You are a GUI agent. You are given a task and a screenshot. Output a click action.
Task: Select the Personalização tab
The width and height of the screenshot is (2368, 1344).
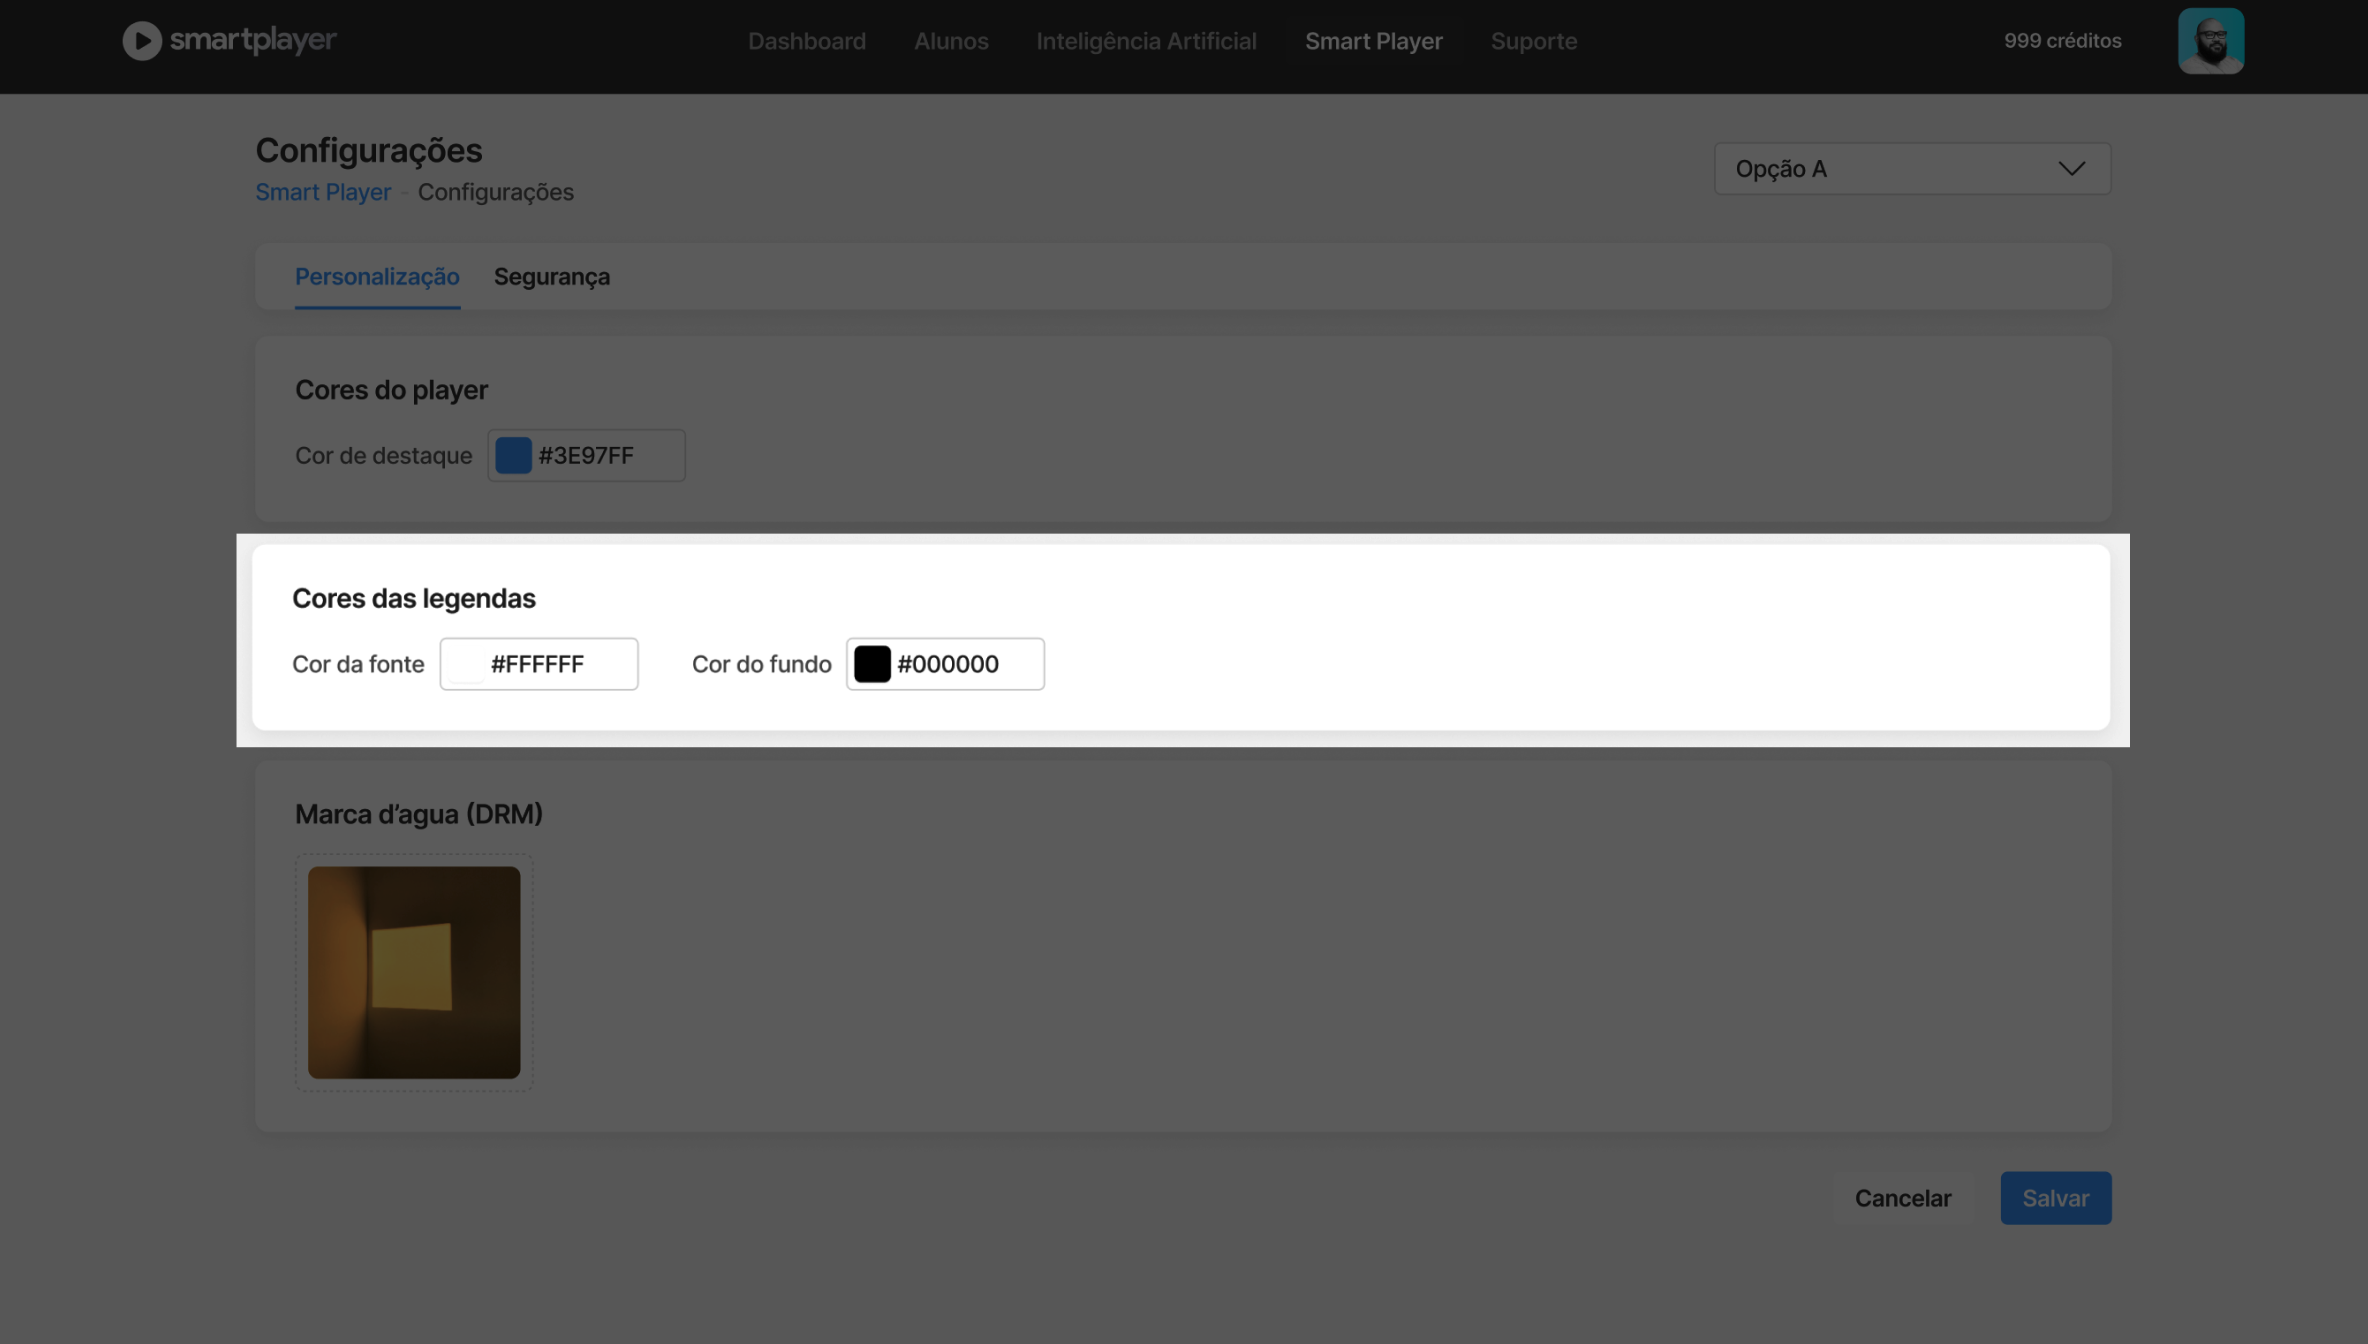[x=377, y=277]
